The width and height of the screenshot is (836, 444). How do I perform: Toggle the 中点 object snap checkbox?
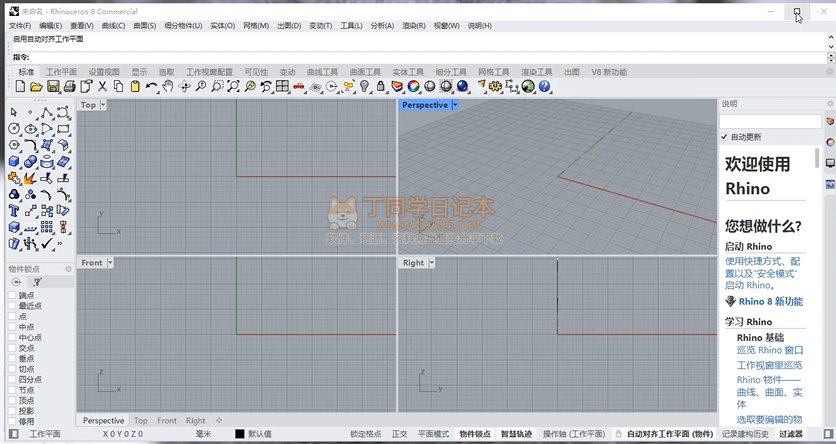pos(12,327)
